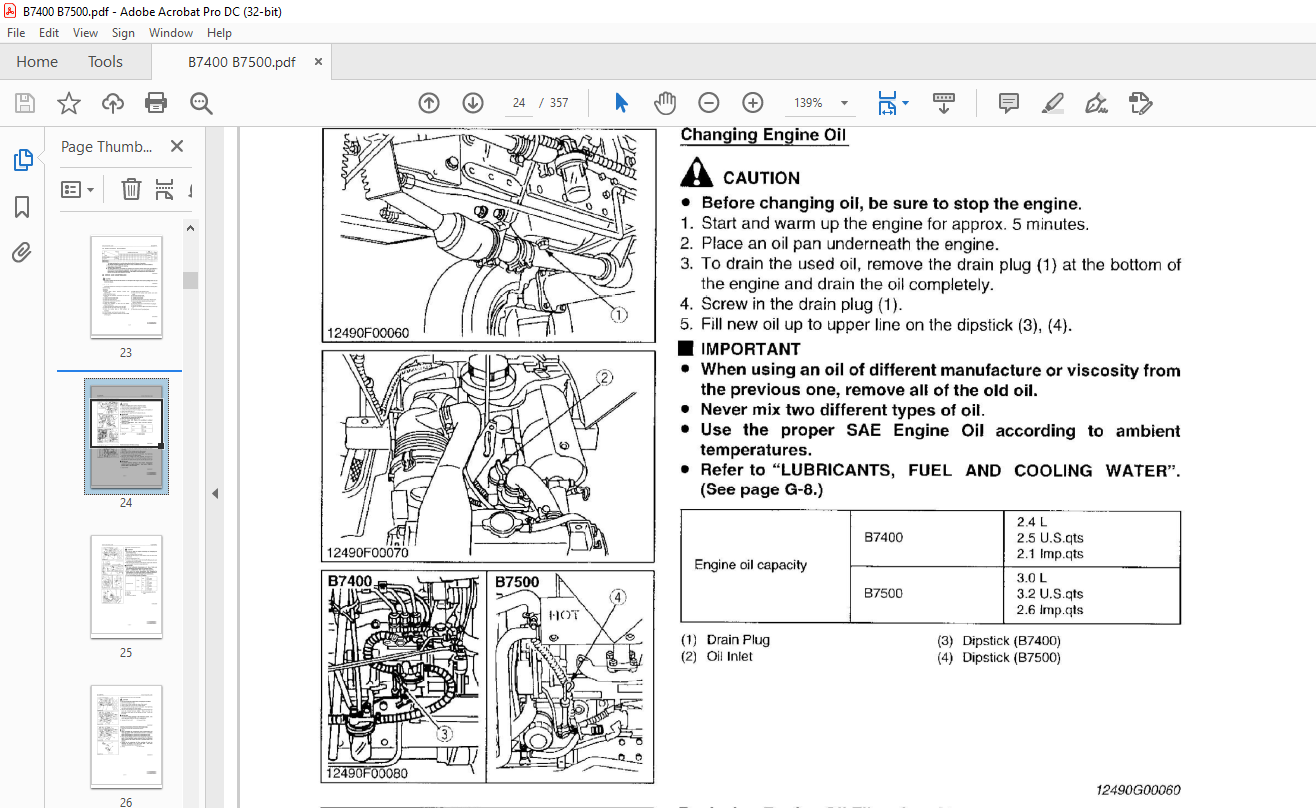Open the Find text search tool

coord(201,103)
